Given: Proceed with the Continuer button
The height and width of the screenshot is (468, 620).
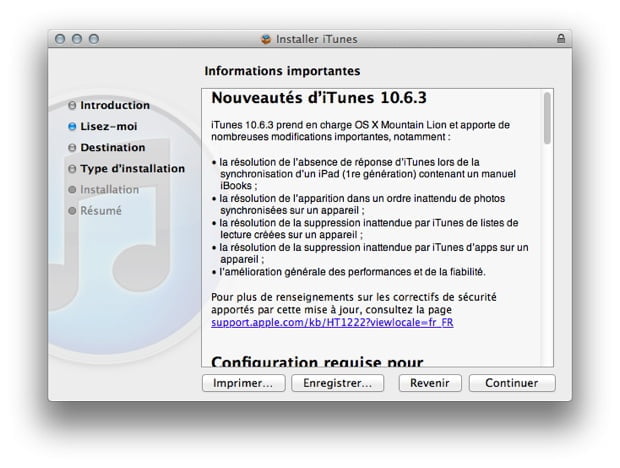Looking at the screenshot, I should pos(512,383).
